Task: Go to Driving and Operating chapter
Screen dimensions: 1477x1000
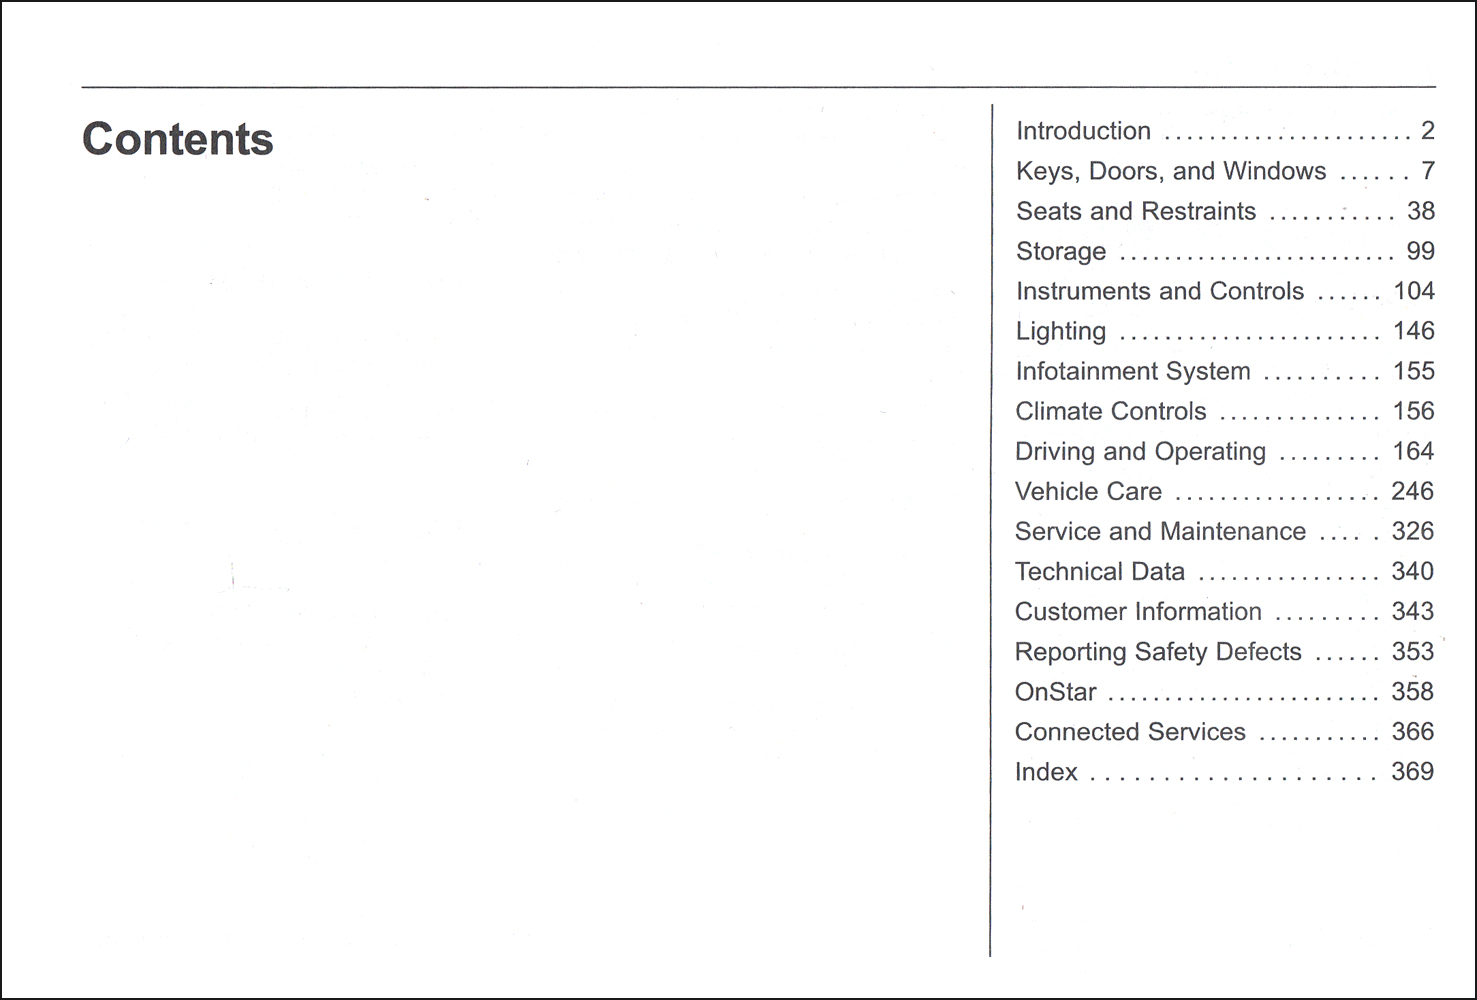Action: pos(1225,451)
